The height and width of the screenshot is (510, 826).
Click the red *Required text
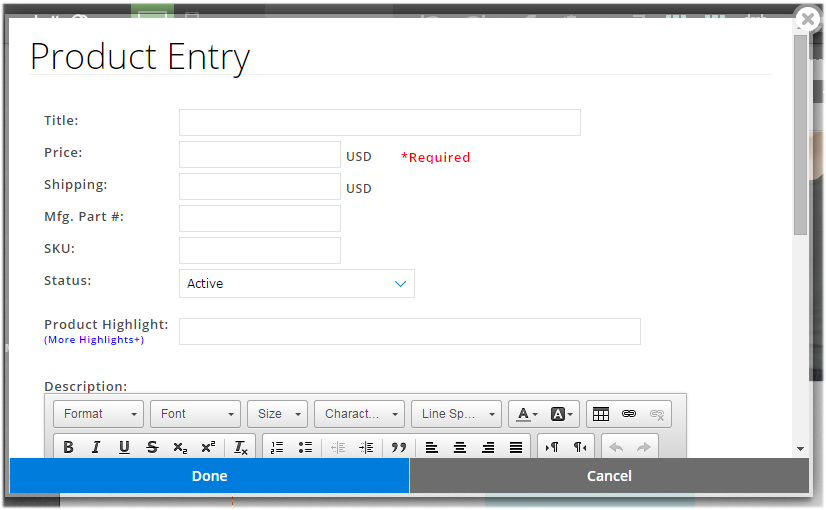tap(436, 158)
